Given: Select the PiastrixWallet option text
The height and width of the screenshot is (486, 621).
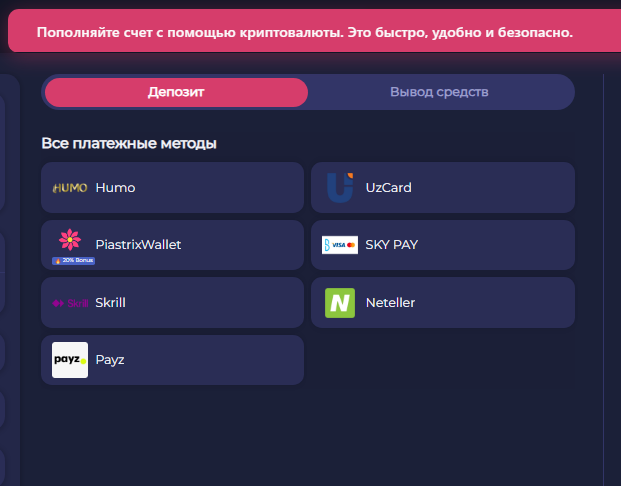Looking at the screenshot, I should coord(138,245).
